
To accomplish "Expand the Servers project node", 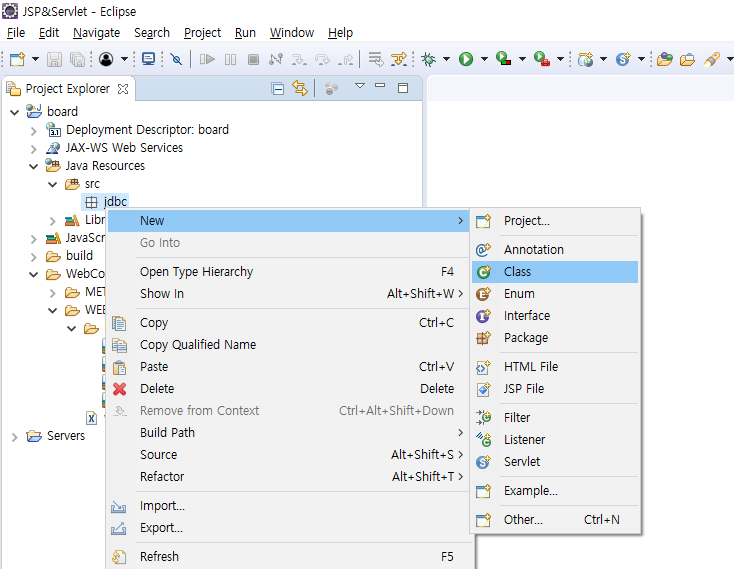I will [15, 437].
